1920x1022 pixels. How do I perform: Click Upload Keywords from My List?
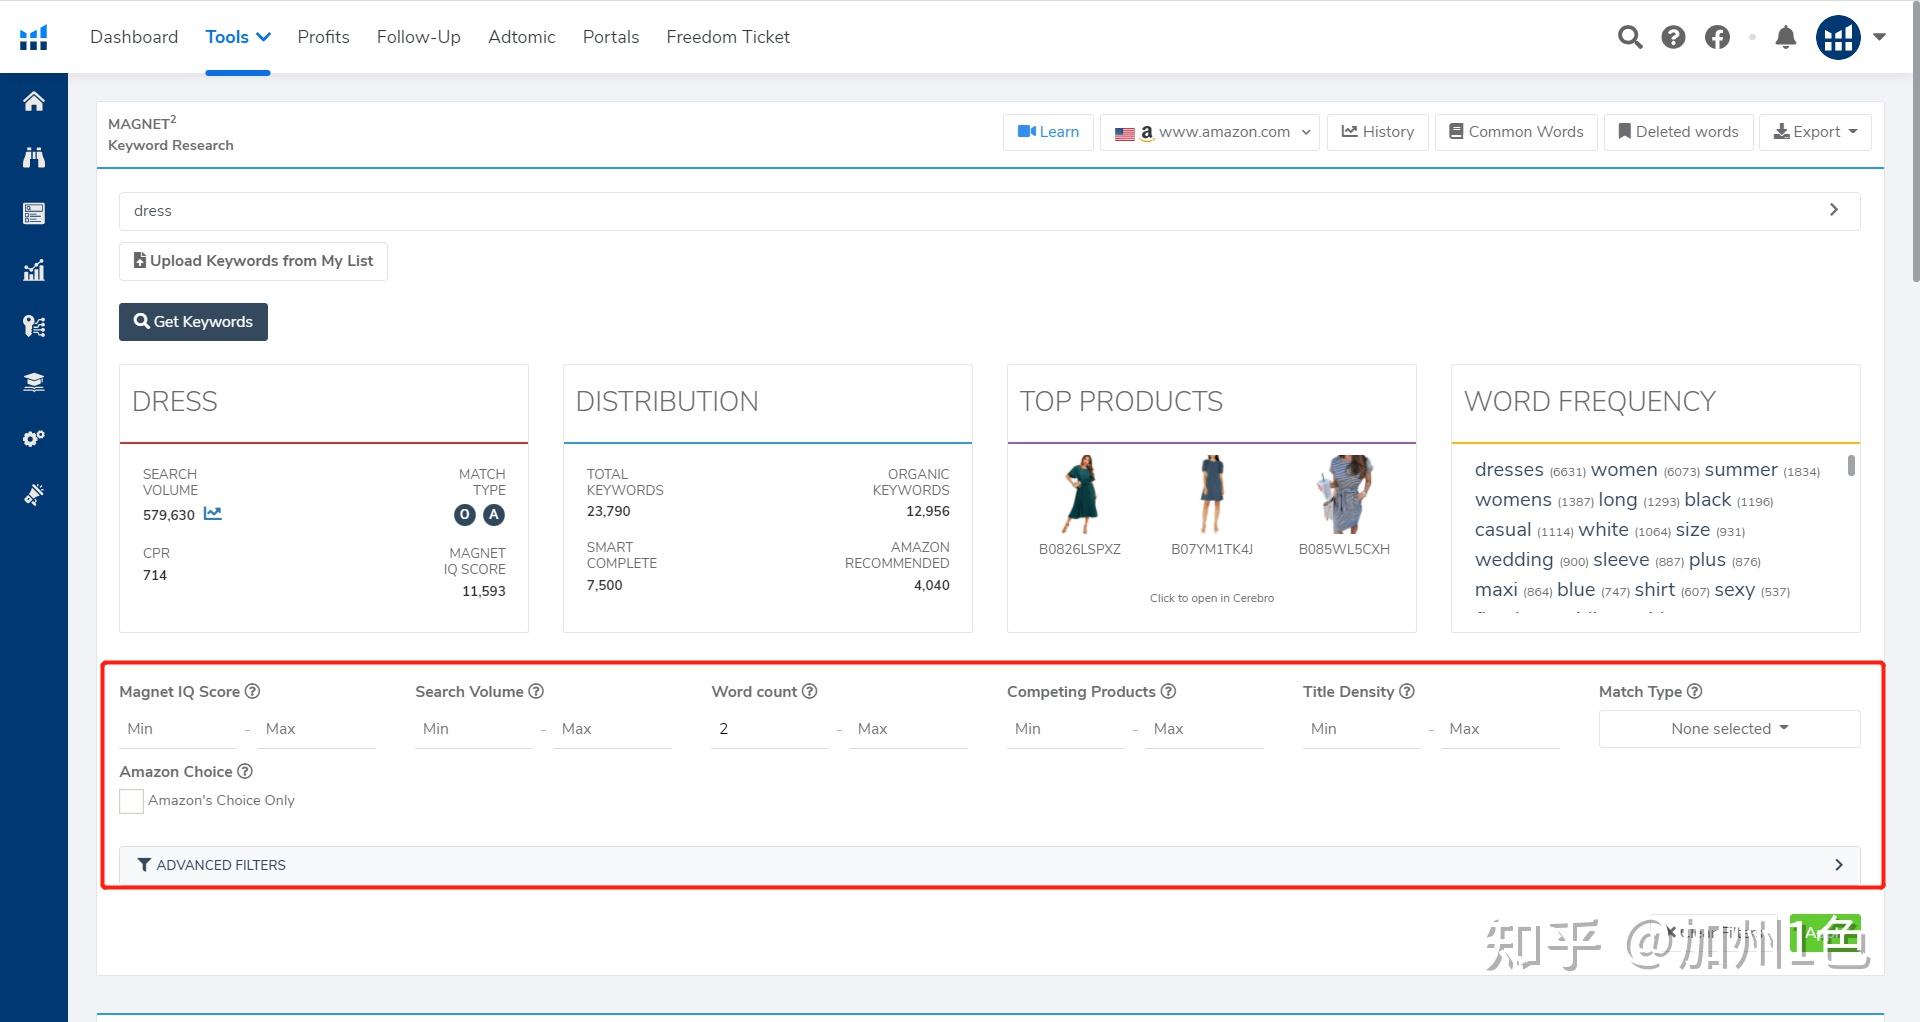(253, 261)
